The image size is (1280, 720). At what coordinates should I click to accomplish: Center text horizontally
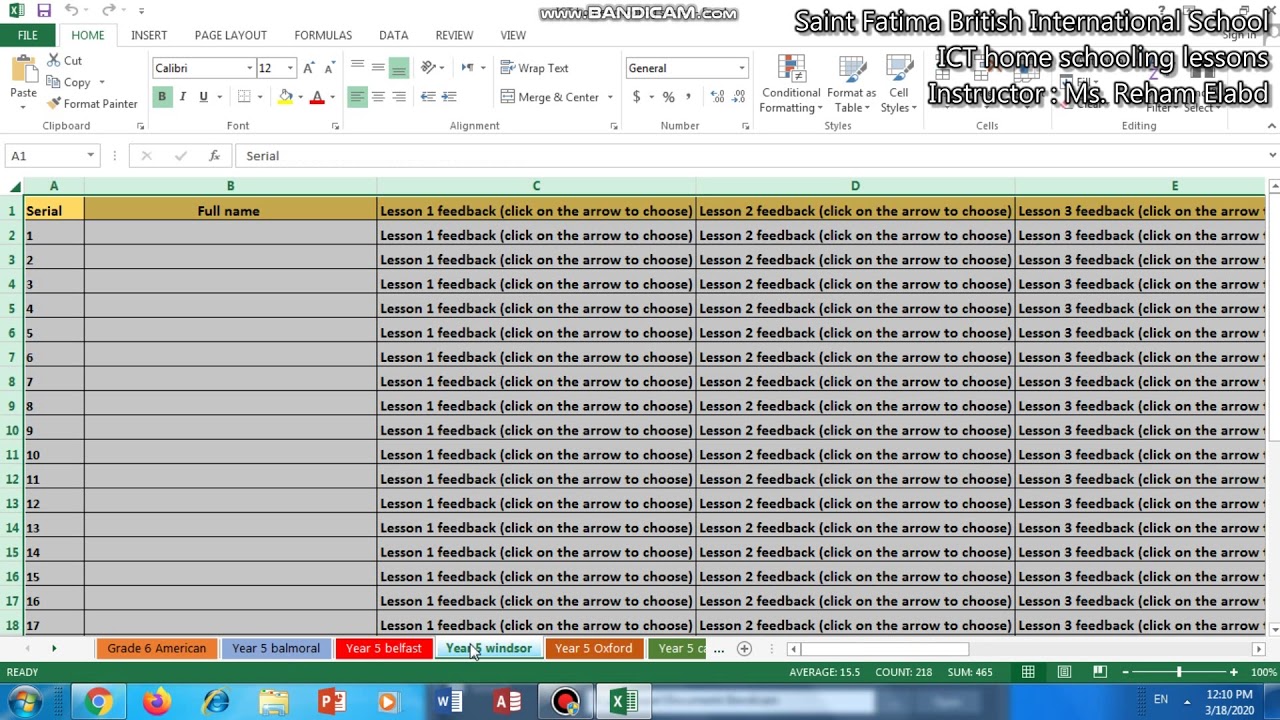[378, 97]
